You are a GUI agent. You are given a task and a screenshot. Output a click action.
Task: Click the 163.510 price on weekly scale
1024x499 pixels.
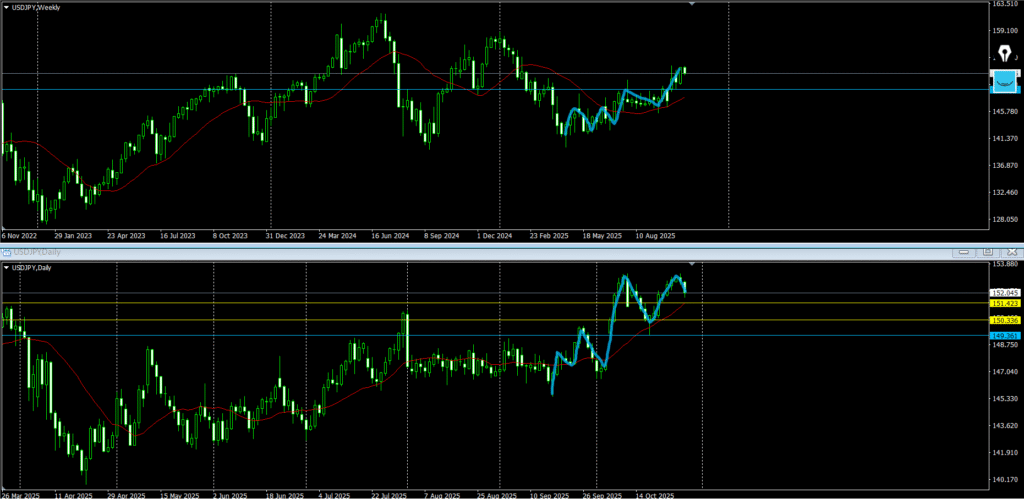coord(1005,5)
